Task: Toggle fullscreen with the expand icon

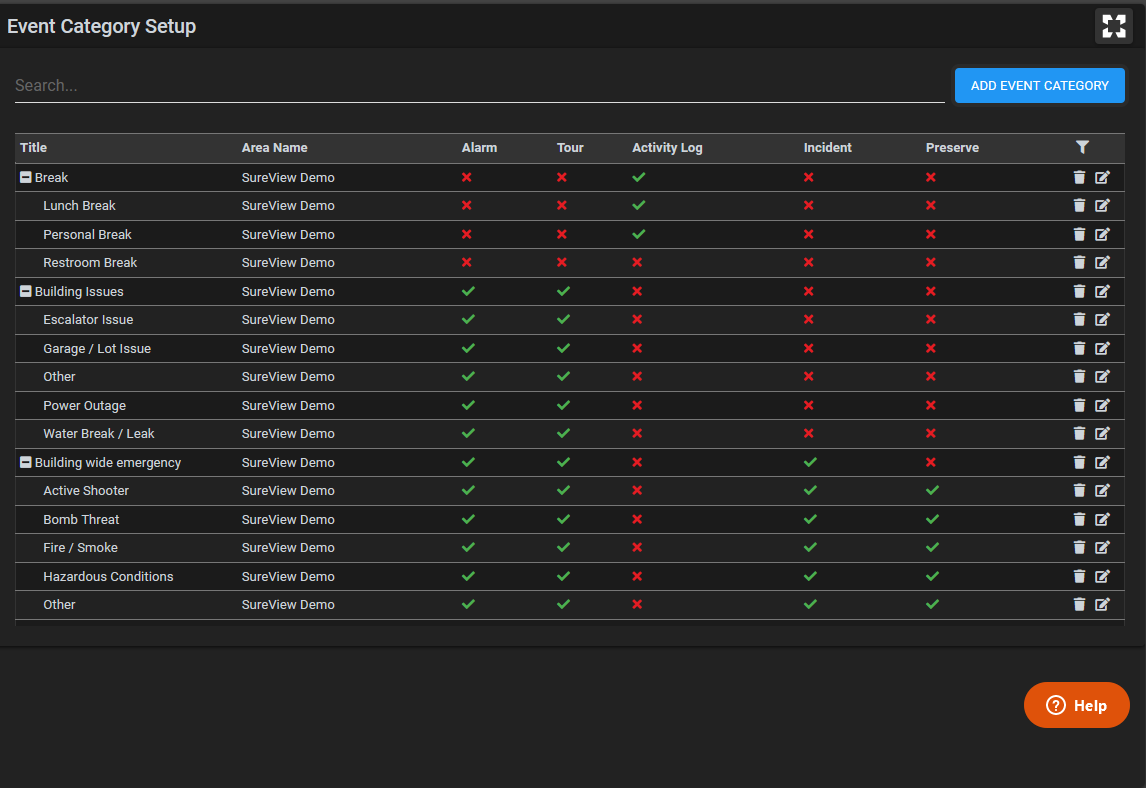Action: 1113,26
